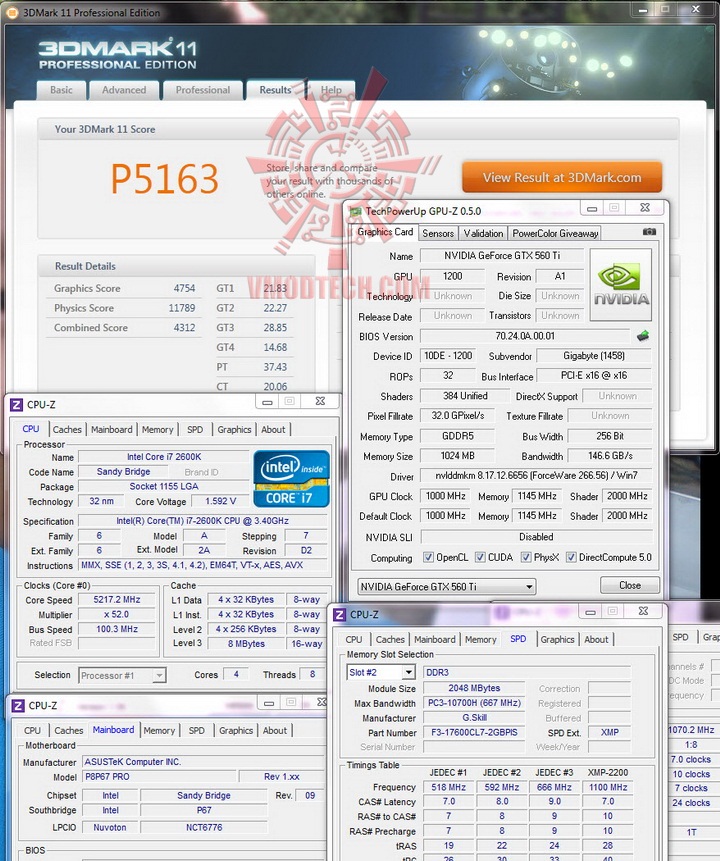This screenshot has width=720, height=861.
Task: Minimize the CPU-Z Mainboard window
Action: [x=269, y=703]
